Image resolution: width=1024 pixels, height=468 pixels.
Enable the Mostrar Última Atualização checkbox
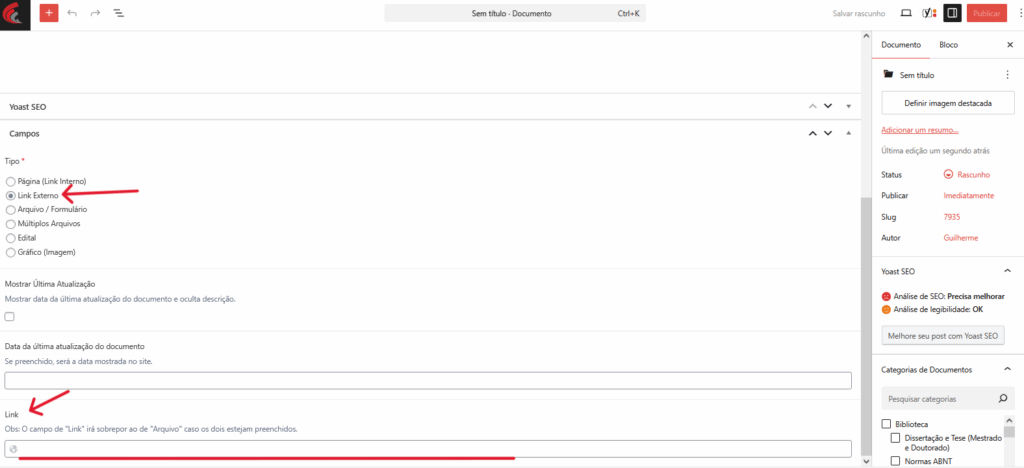[x=10, y=316]
